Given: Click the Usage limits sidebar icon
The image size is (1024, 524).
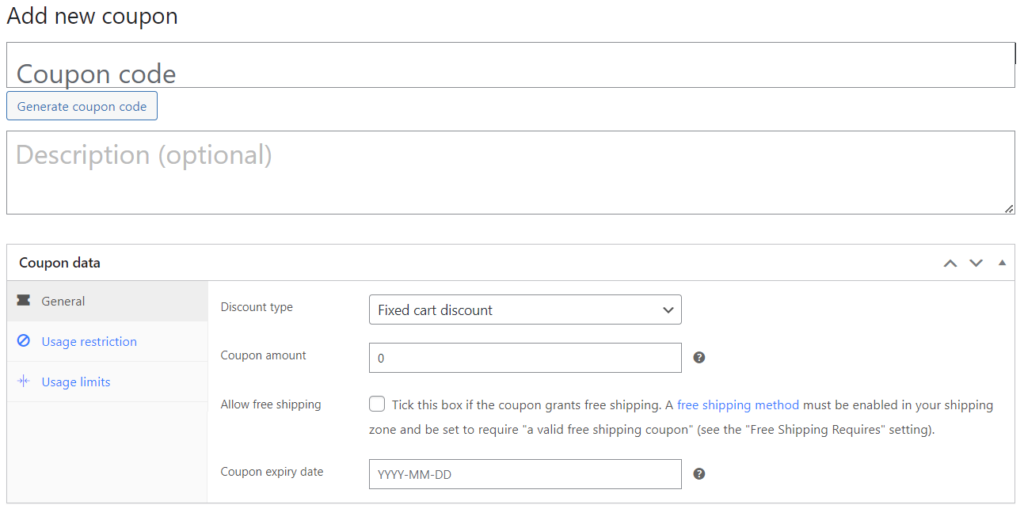Looking at the screenshot, I should pos(24,382).
